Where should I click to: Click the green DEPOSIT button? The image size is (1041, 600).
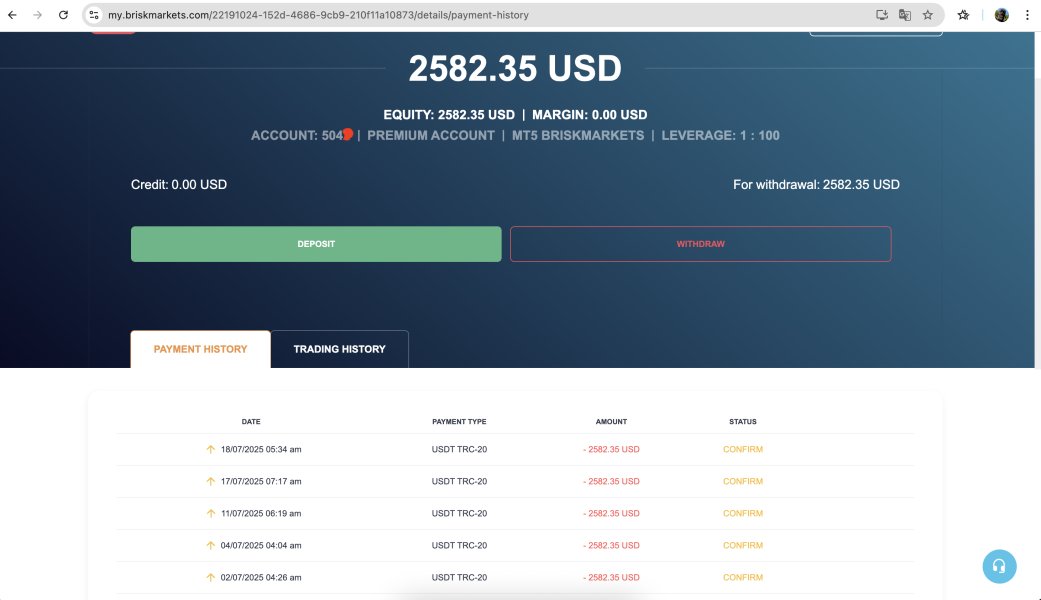[x=316, y=244]
